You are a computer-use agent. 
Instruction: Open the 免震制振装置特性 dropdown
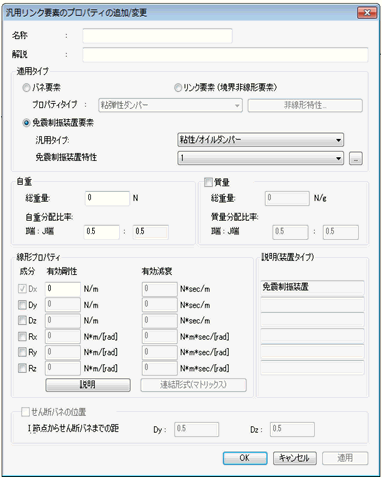tap(260, 158)
